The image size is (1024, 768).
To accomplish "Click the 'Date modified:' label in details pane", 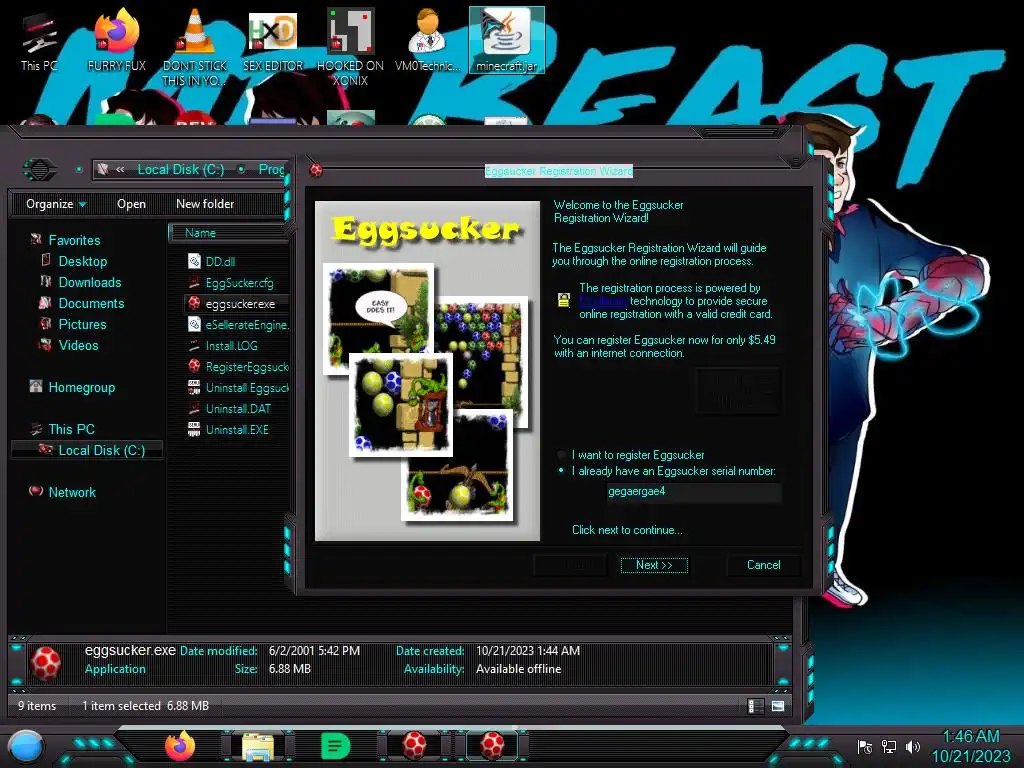I will tap(219, 650).
